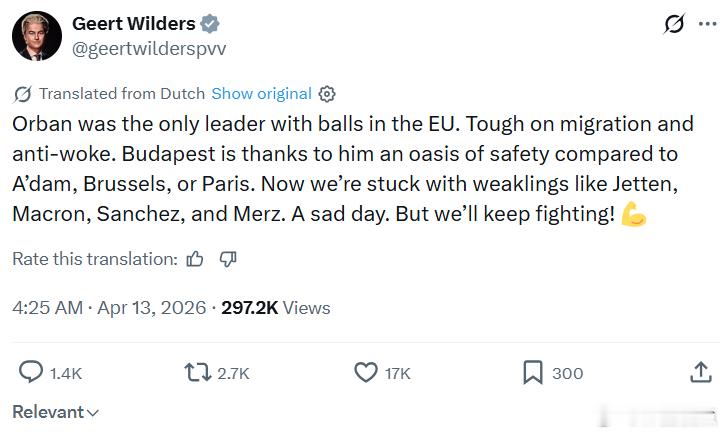725x435 pixels.
Task: Like the tweet with heart icon
Action: click(x=366, y=373)
